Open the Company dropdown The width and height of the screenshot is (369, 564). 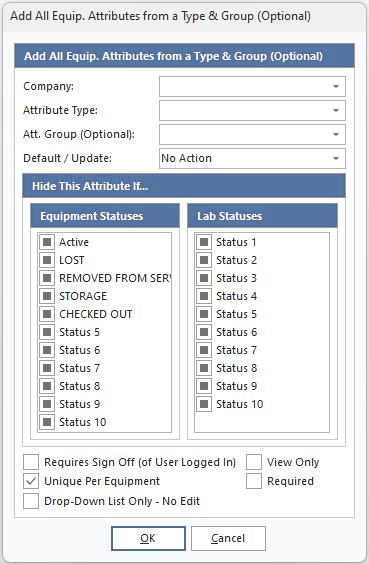click(252, 86)
